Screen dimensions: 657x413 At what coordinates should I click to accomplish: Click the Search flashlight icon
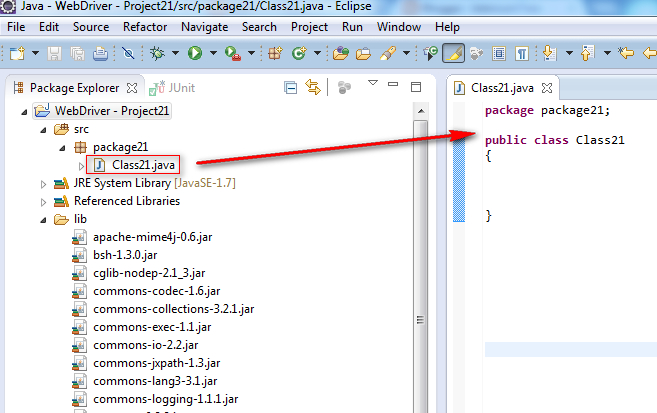[x=388, y=53]
